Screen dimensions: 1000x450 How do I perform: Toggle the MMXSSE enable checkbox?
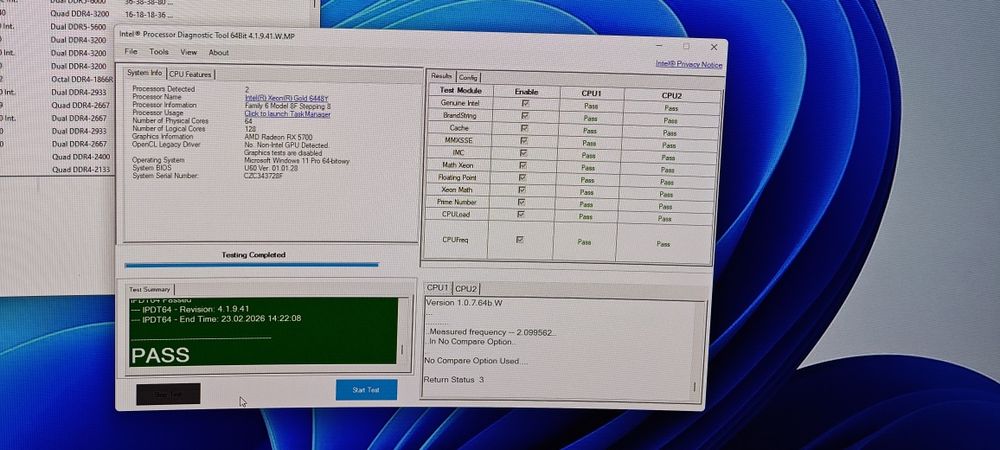(x=525, y=140)
